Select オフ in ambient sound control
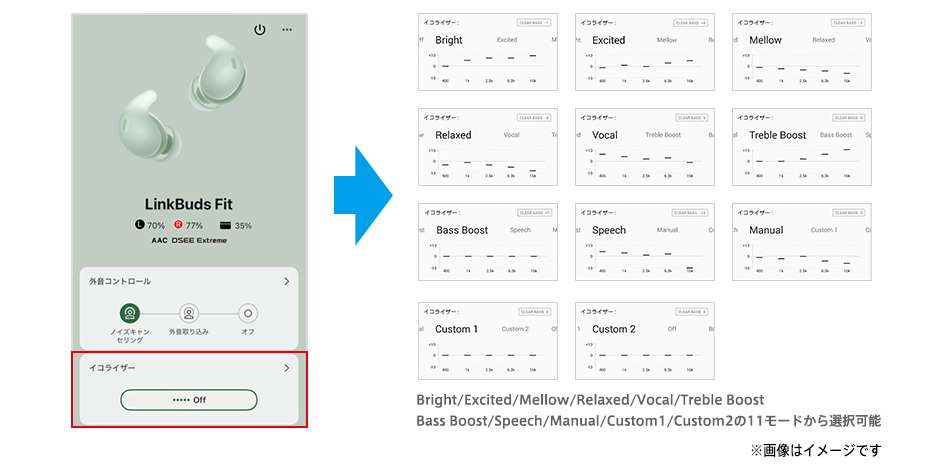This screenshot has height=470, width=950. click(248, 313)
